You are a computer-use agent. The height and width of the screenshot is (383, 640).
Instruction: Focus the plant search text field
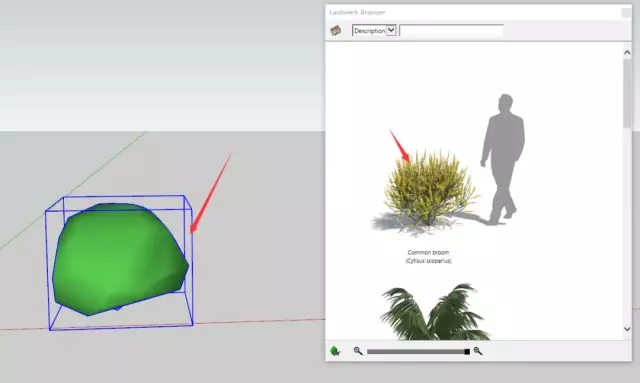click(x=451, y=31)
